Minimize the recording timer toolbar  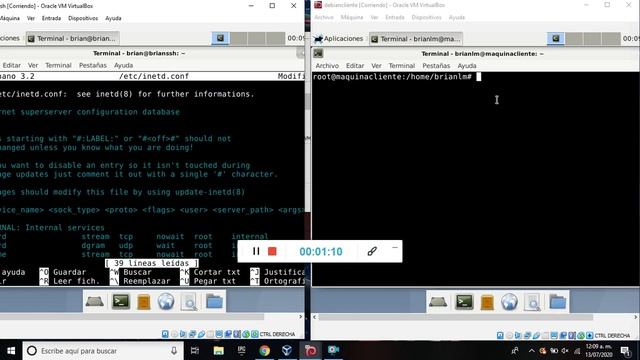tap(394, 247)
